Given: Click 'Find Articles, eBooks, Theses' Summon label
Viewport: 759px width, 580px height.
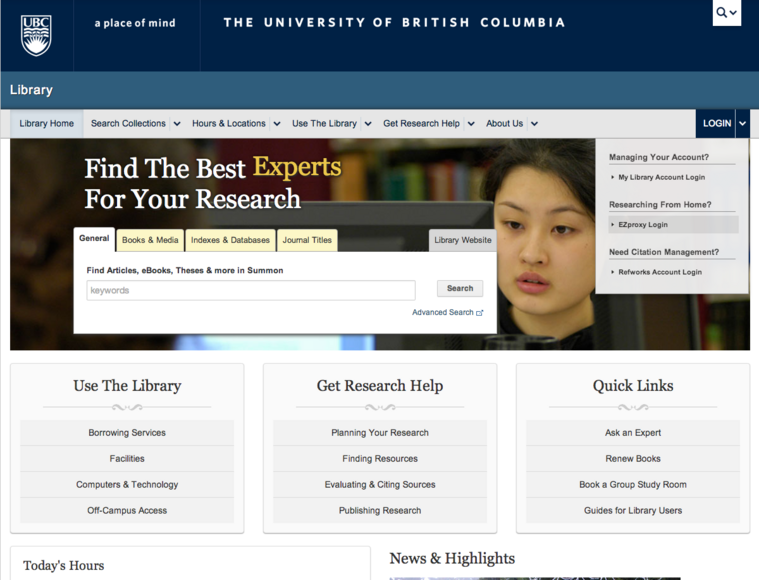Looking at the screenshot, I should point(185,271).
